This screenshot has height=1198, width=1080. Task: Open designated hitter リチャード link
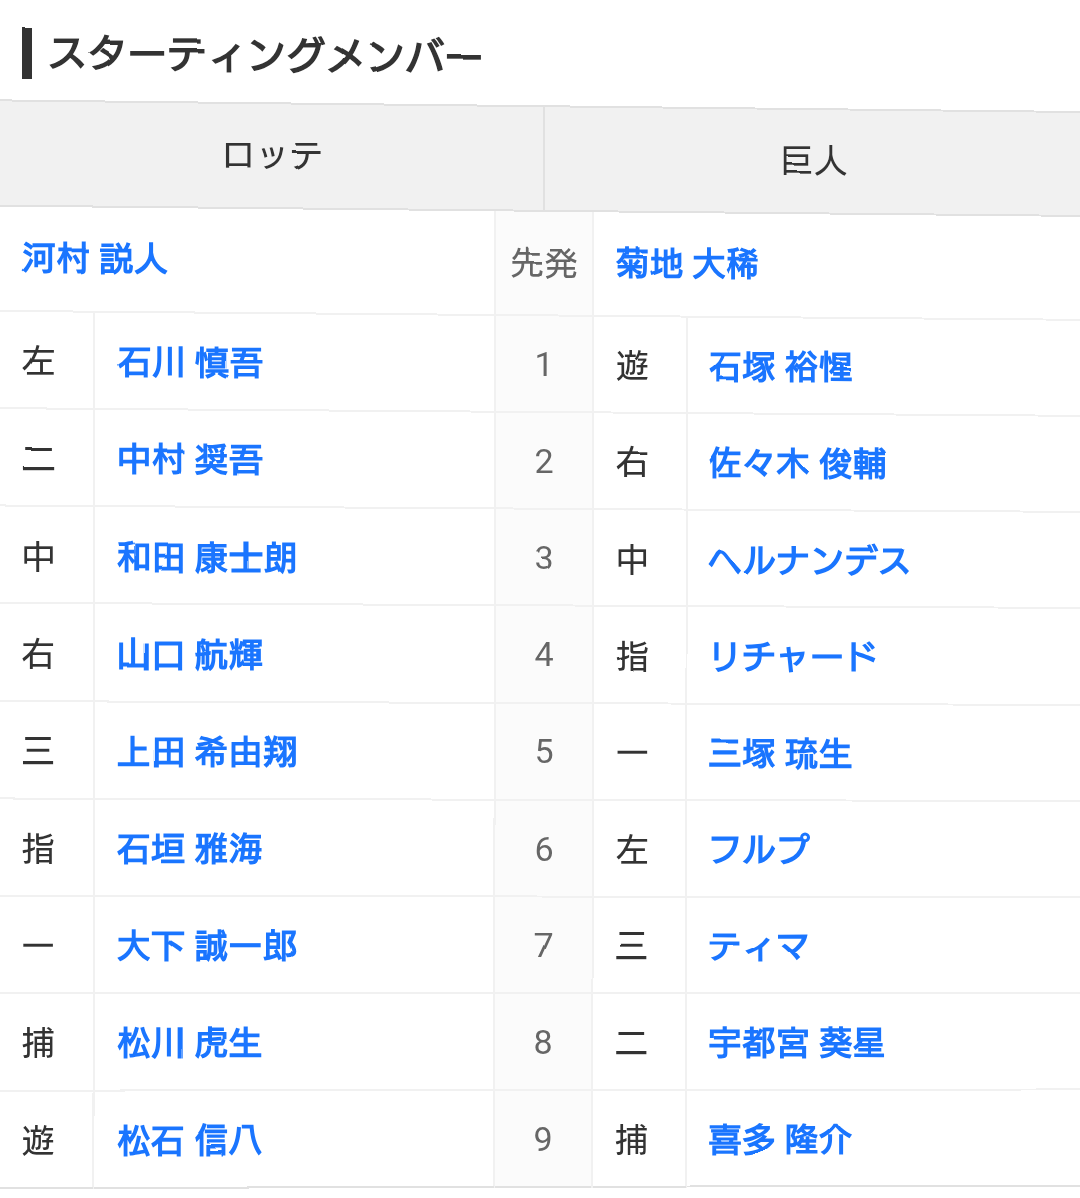click(793, 657)
